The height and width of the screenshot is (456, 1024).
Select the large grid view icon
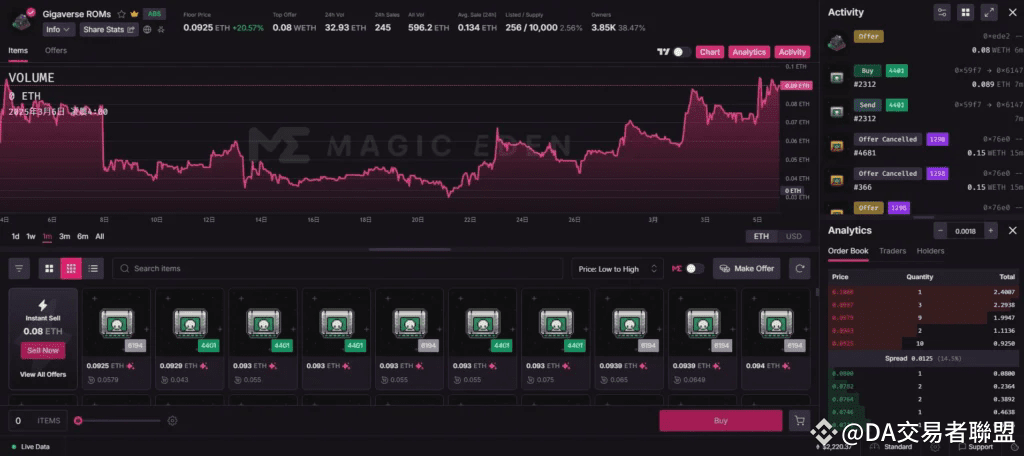(x=50, y=269)
